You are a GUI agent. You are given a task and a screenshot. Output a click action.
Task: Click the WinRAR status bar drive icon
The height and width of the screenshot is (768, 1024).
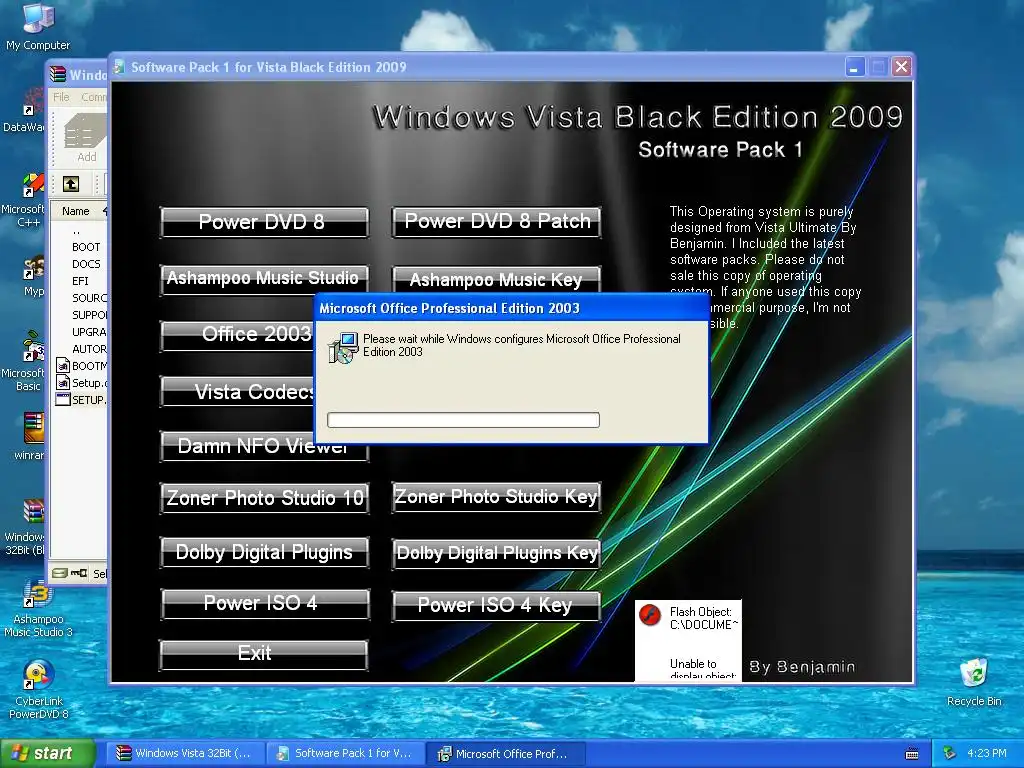pyautogui.click(x=59, y=573)
